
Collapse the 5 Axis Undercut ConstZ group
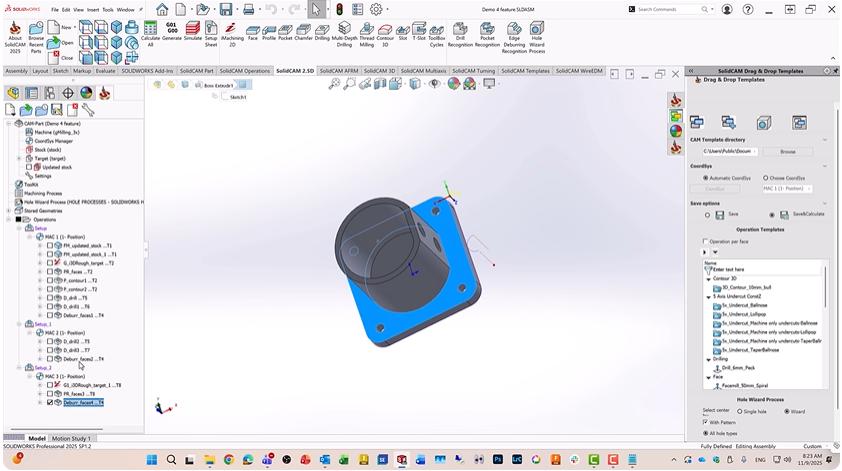[x=708, y=296]
